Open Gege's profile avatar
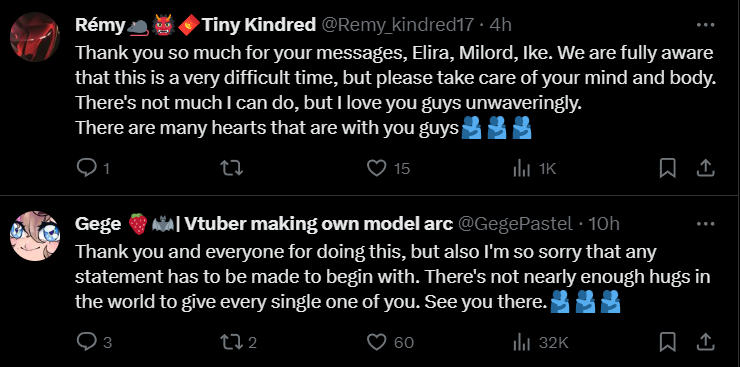Viewport: 740px width, 367px height. click(x=35, y=236)
